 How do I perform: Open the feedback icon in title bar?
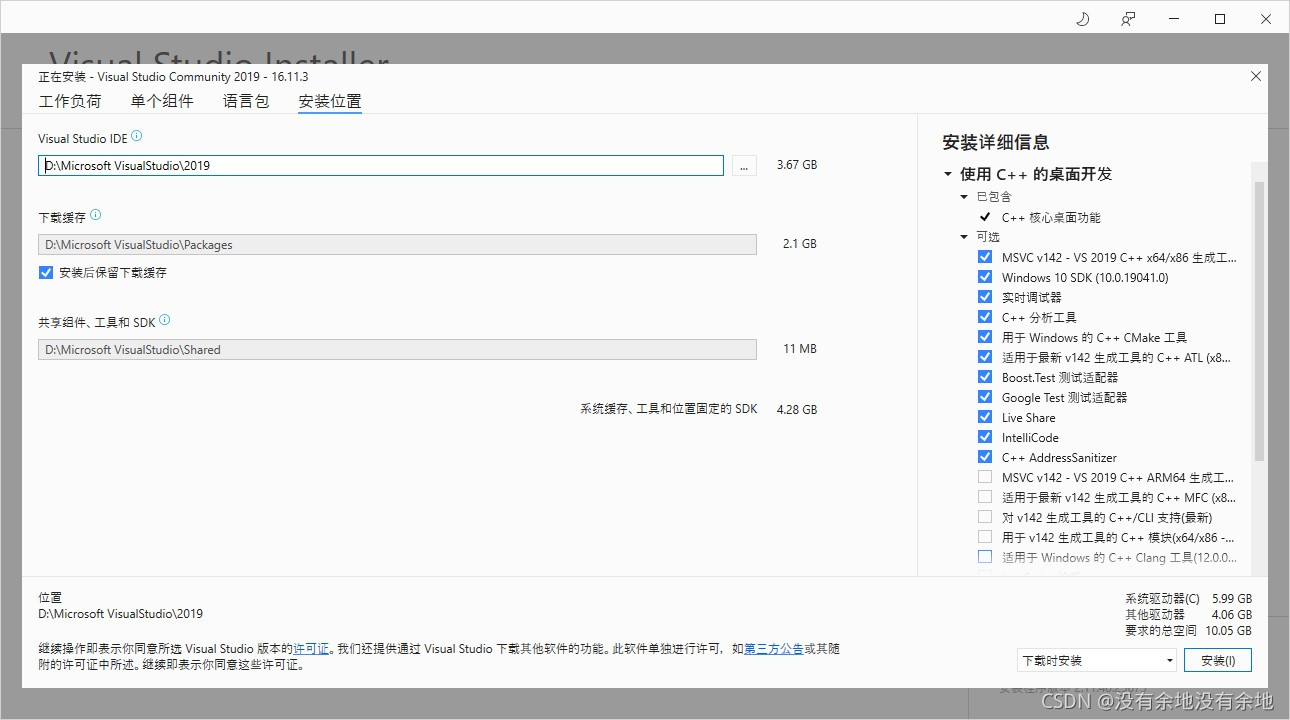point(1128,19)
